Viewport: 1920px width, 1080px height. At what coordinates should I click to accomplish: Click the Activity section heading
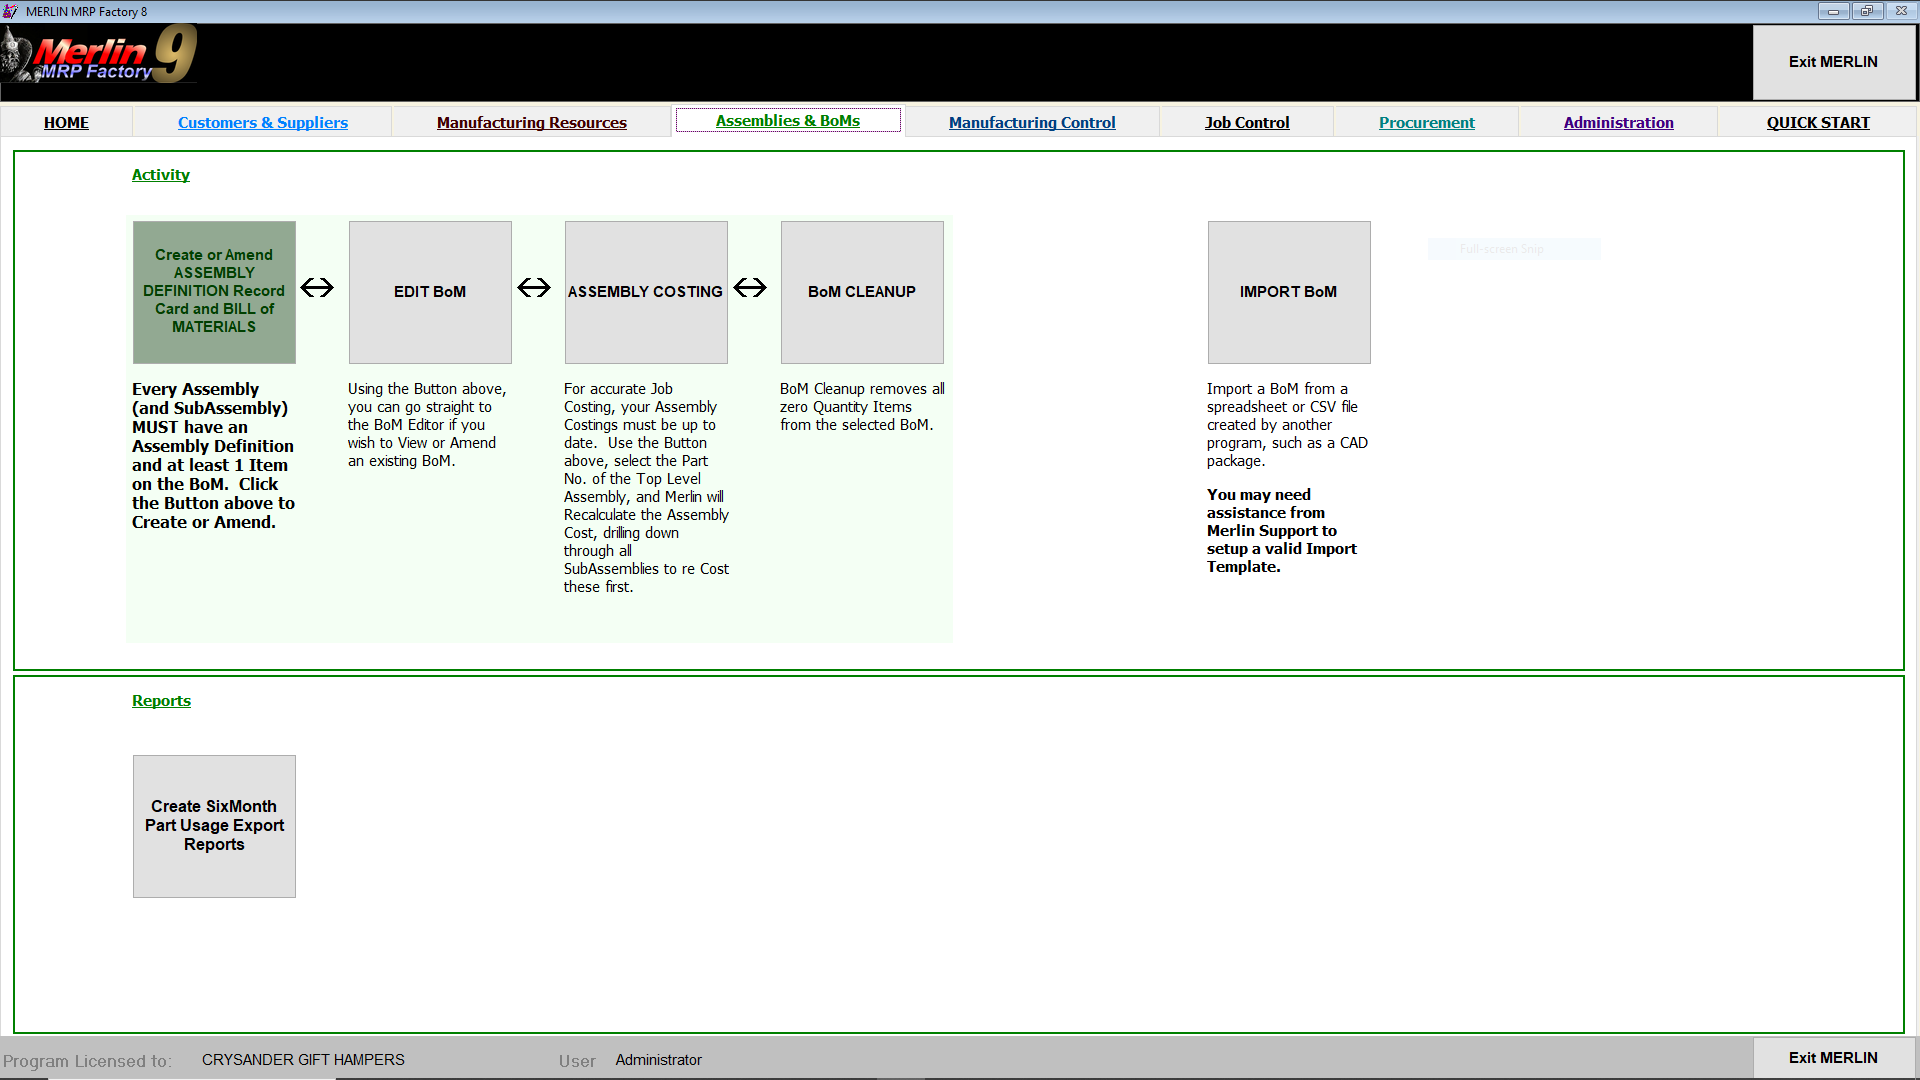[160, 174]
